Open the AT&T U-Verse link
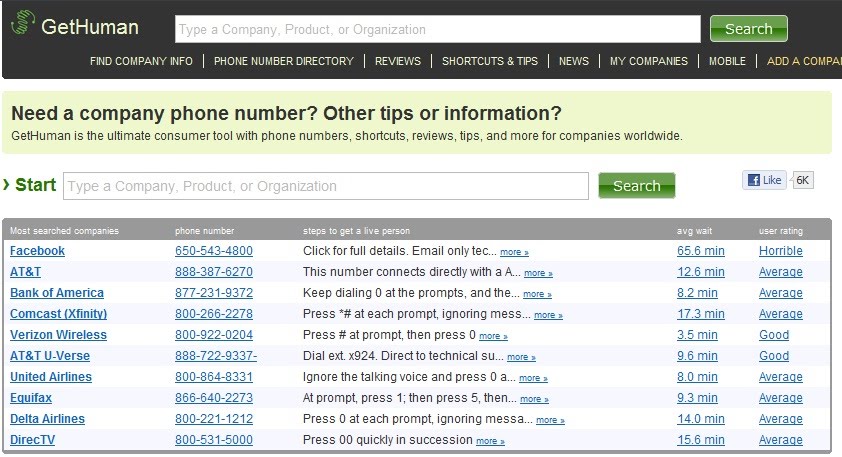Viewport: 842px width, 457px height. 50,356
